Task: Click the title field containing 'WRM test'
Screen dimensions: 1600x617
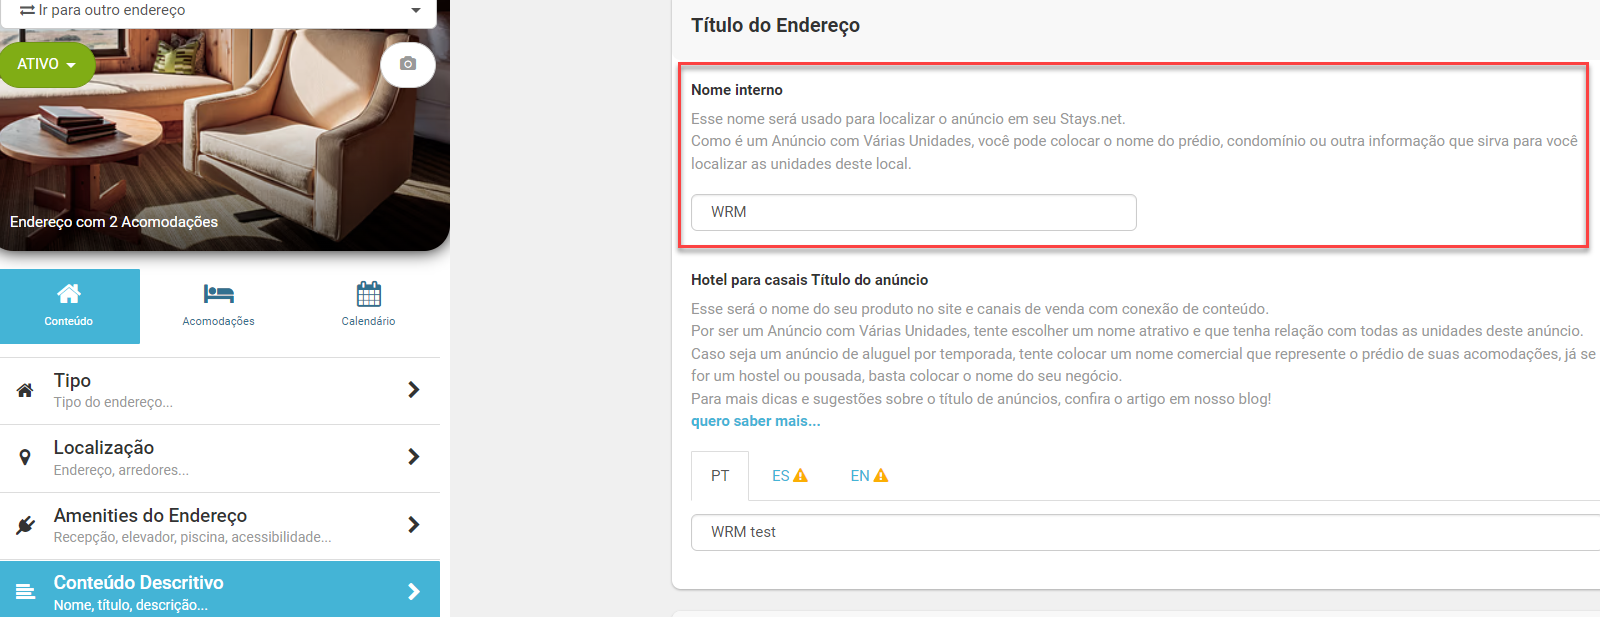Action: coord(1146,532)
